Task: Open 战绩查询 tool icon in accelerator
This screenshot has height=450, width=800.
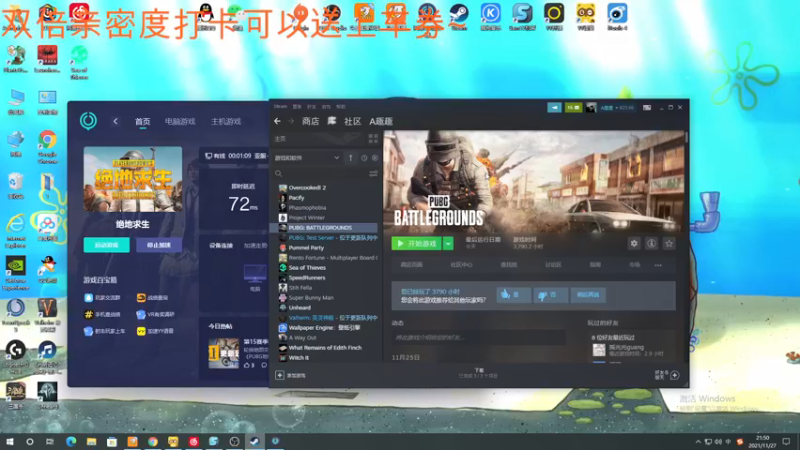Action: click(x=141, y=297)
